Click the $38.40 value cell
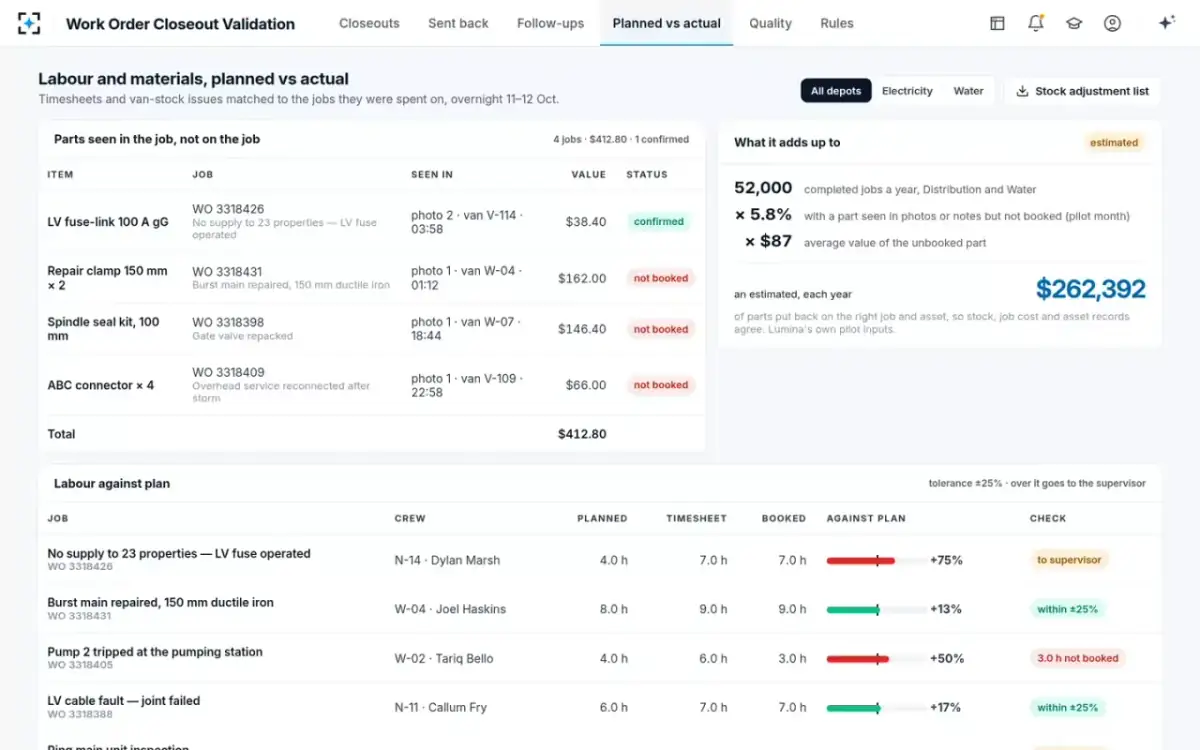The image size is (1200, 750). [585, 222]
